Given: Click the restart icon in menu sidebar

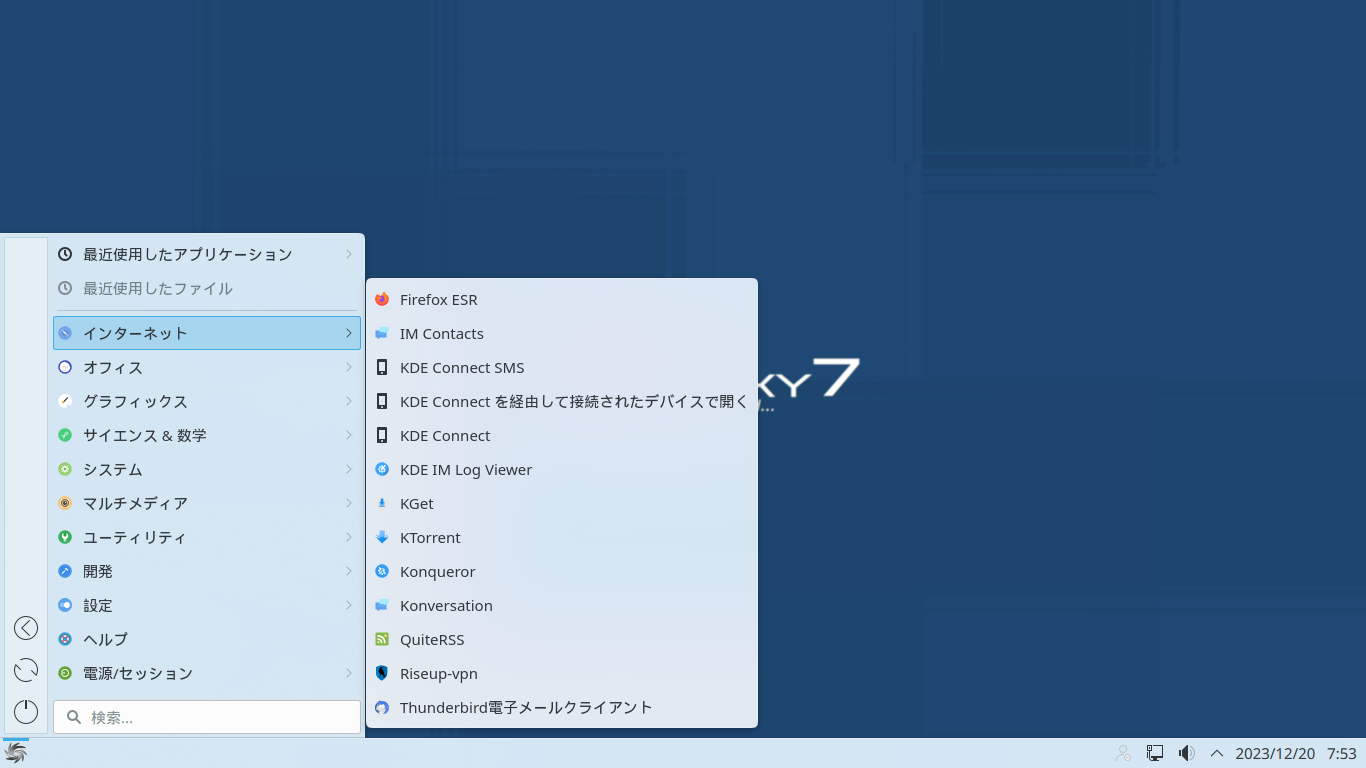Looking at the screenshot, I should tap(26, 670).
